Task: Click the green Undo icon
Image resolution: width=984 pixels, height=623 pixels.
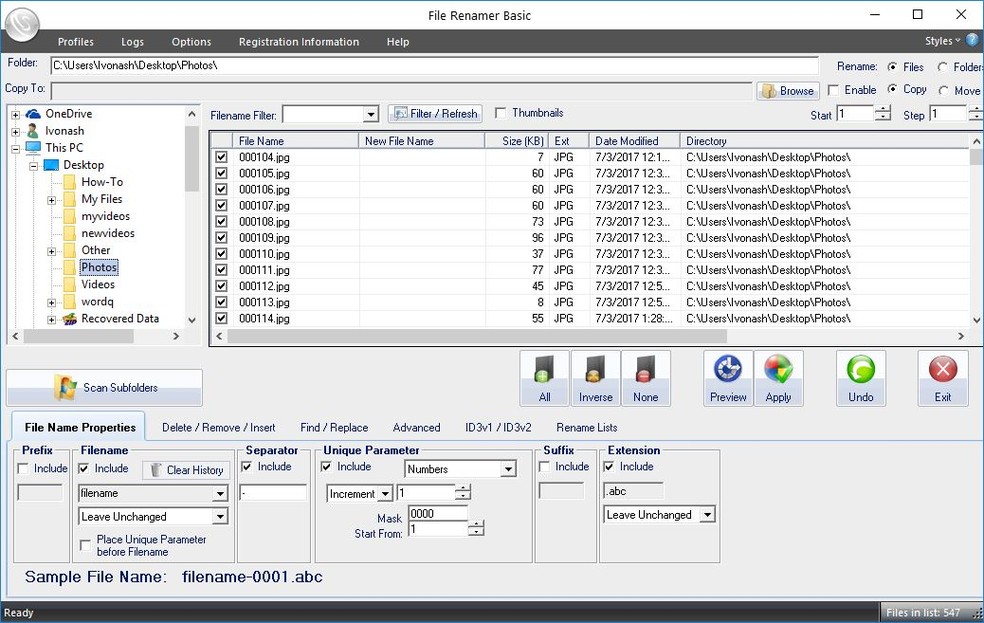Action: (x=860, y=378)
